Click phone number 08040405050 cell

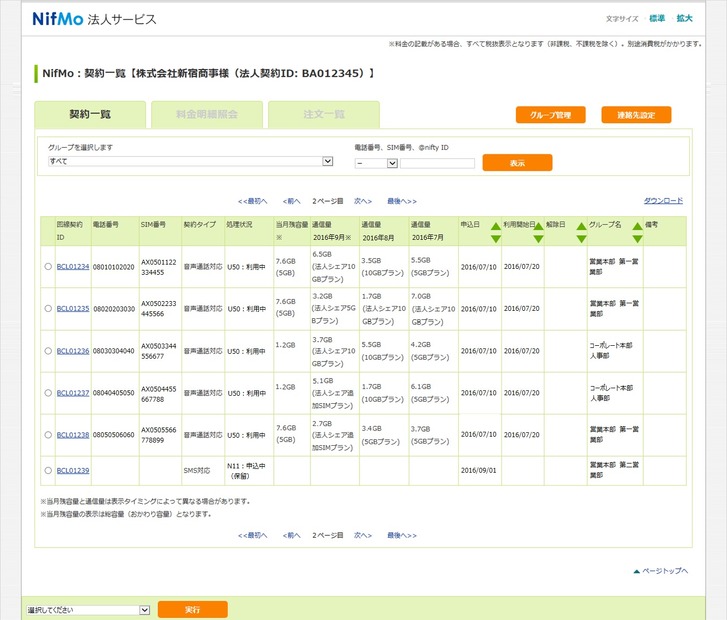tap(114, 393)
